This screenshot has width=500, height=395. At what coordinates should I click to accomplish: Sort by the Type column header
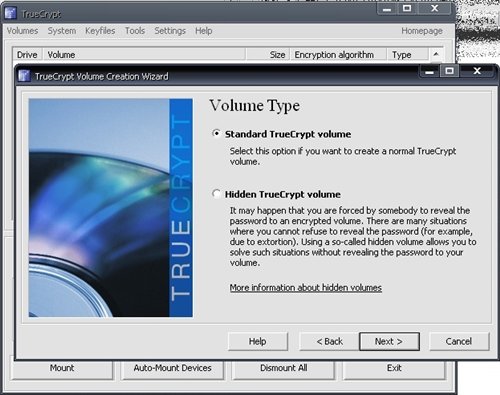coord(407,54)
